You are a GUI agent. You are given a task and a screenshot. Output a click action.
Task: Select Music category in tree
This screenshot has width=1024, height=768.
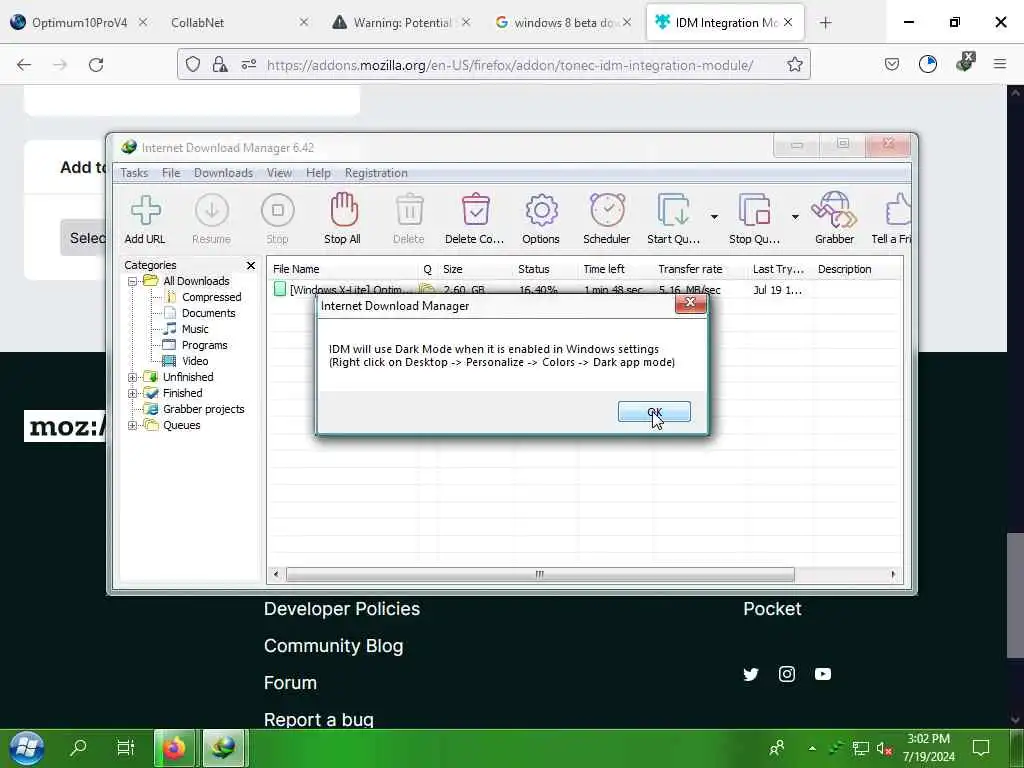[x=195, y=329]
